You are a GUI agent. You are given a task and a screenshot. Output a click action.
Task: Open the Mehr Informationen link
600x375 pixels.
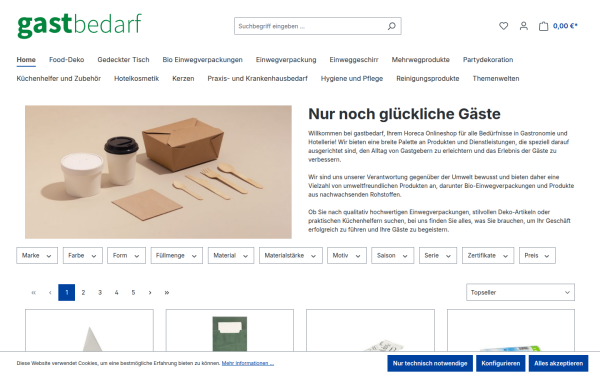pyautogui.click(x=248, y=363)
